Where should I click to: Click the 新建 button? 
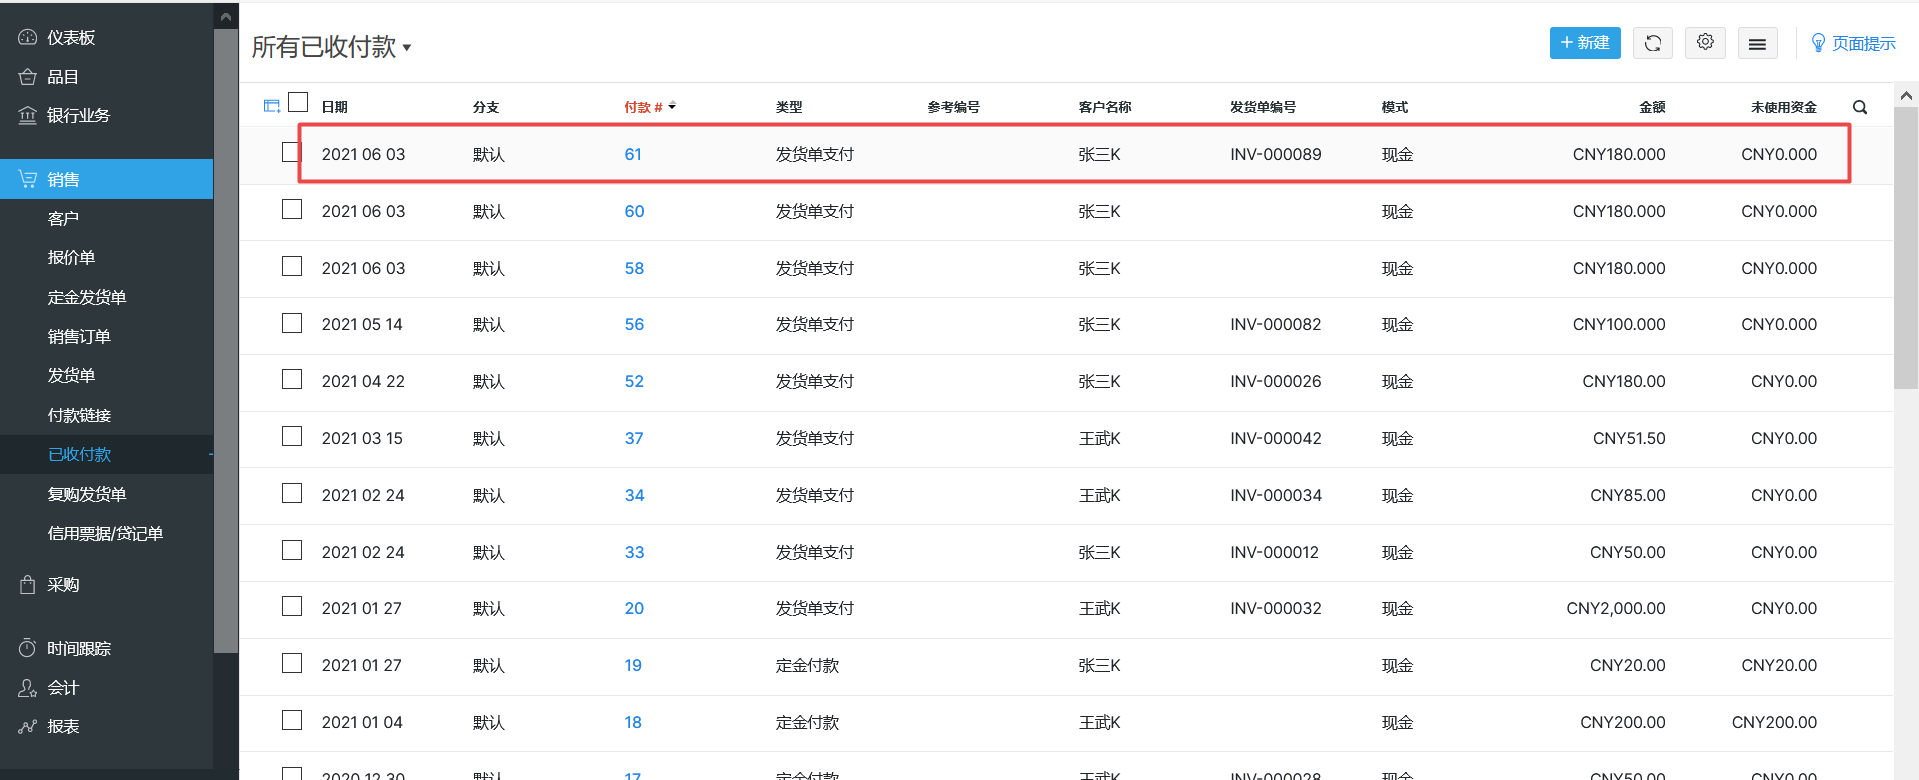(x=1584, y=43)
